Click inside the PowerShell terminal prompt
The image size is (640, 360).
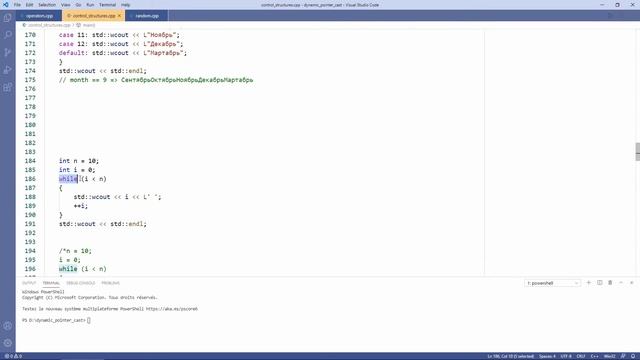click(89, 320)
